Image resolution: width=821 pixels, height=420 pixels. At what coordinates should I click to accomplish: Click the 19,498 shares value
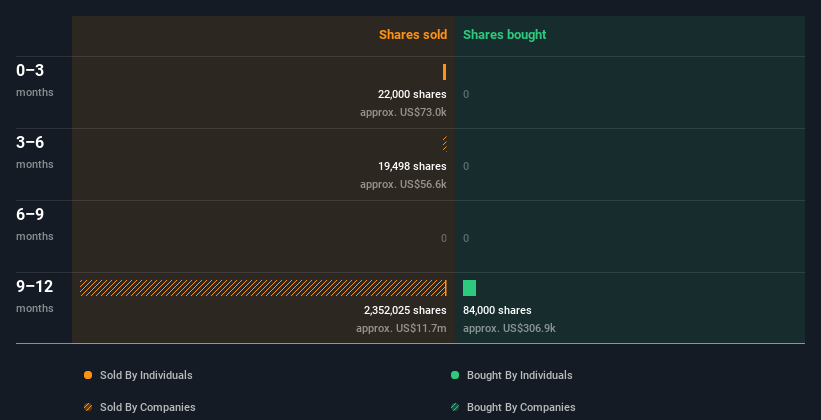point(412,166)
